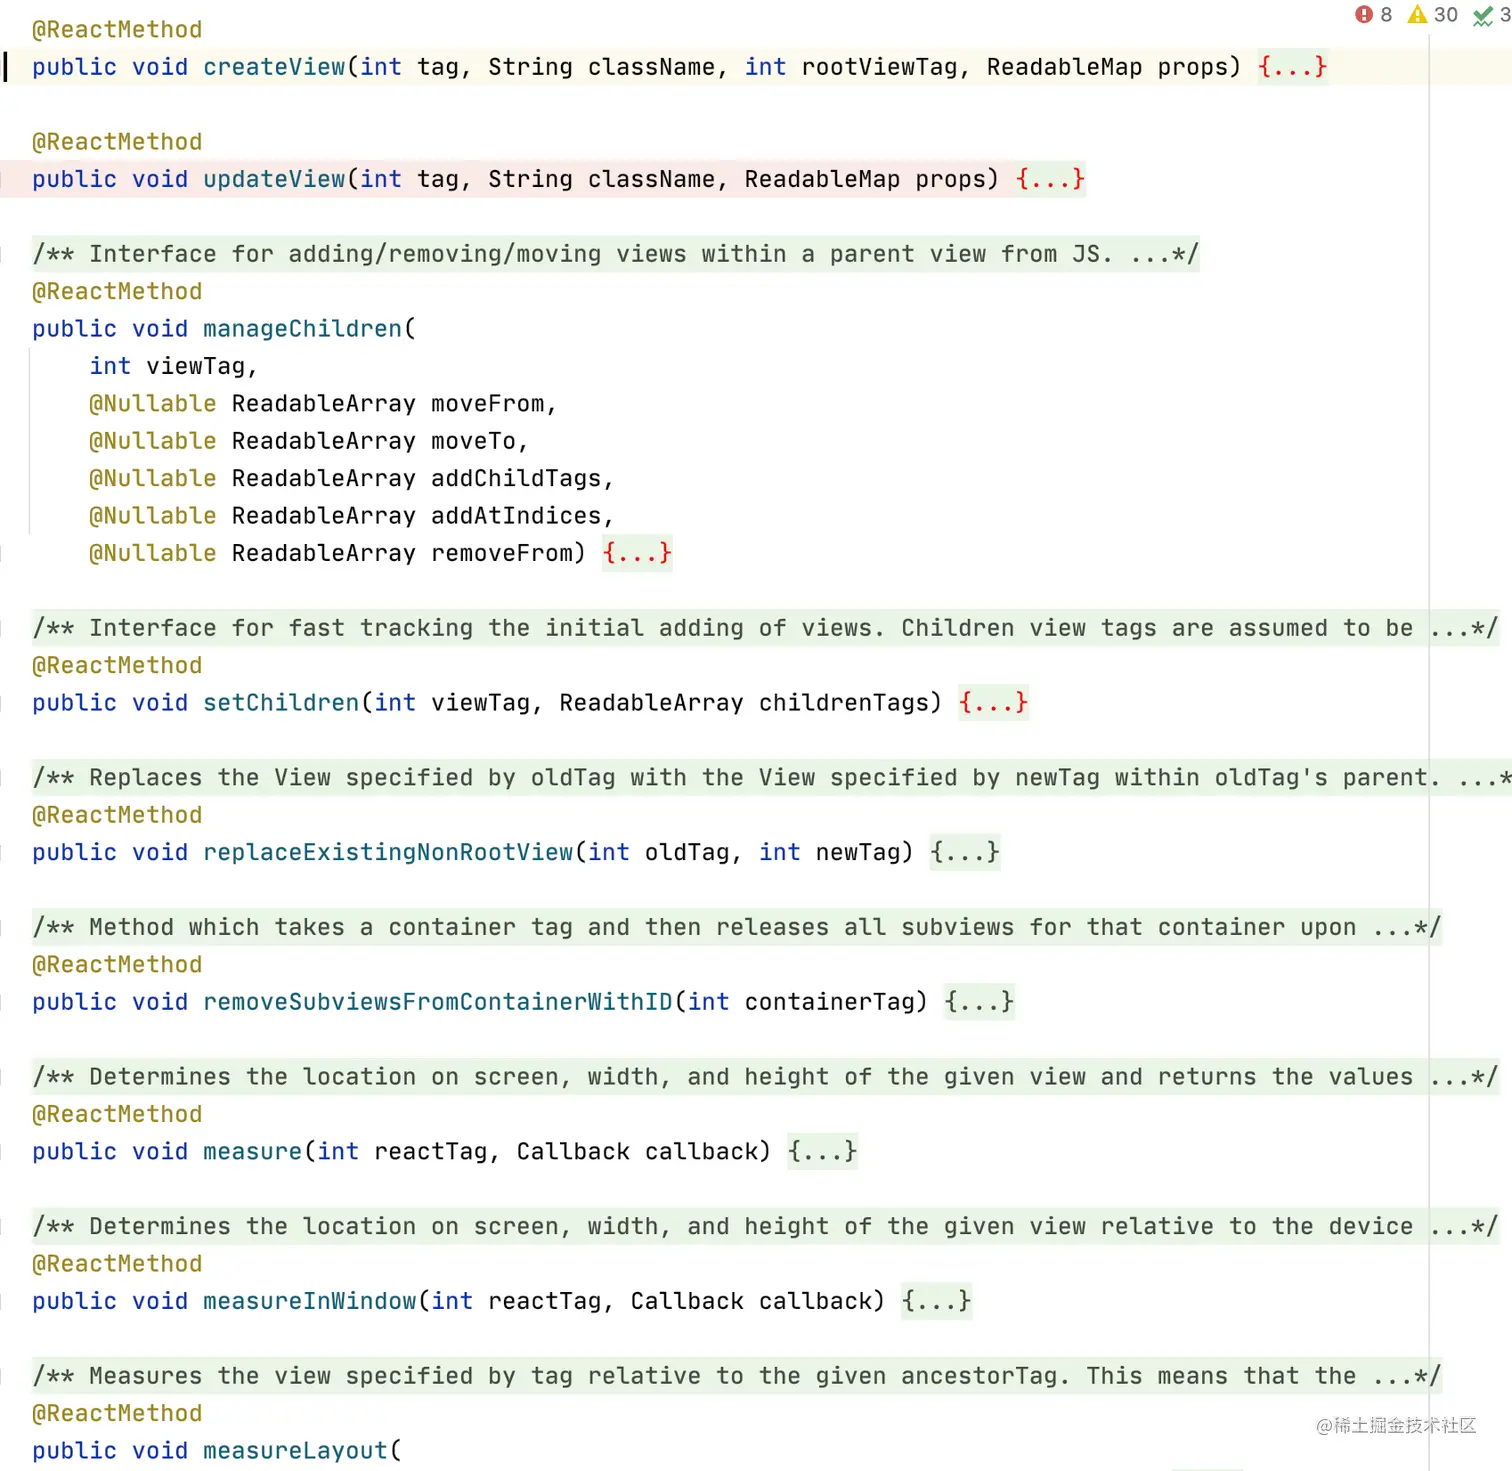Expand the folded setChildren method body
Image resolution: width=1512 pixels, height=1471 pixels.
(x=993, y=703)
